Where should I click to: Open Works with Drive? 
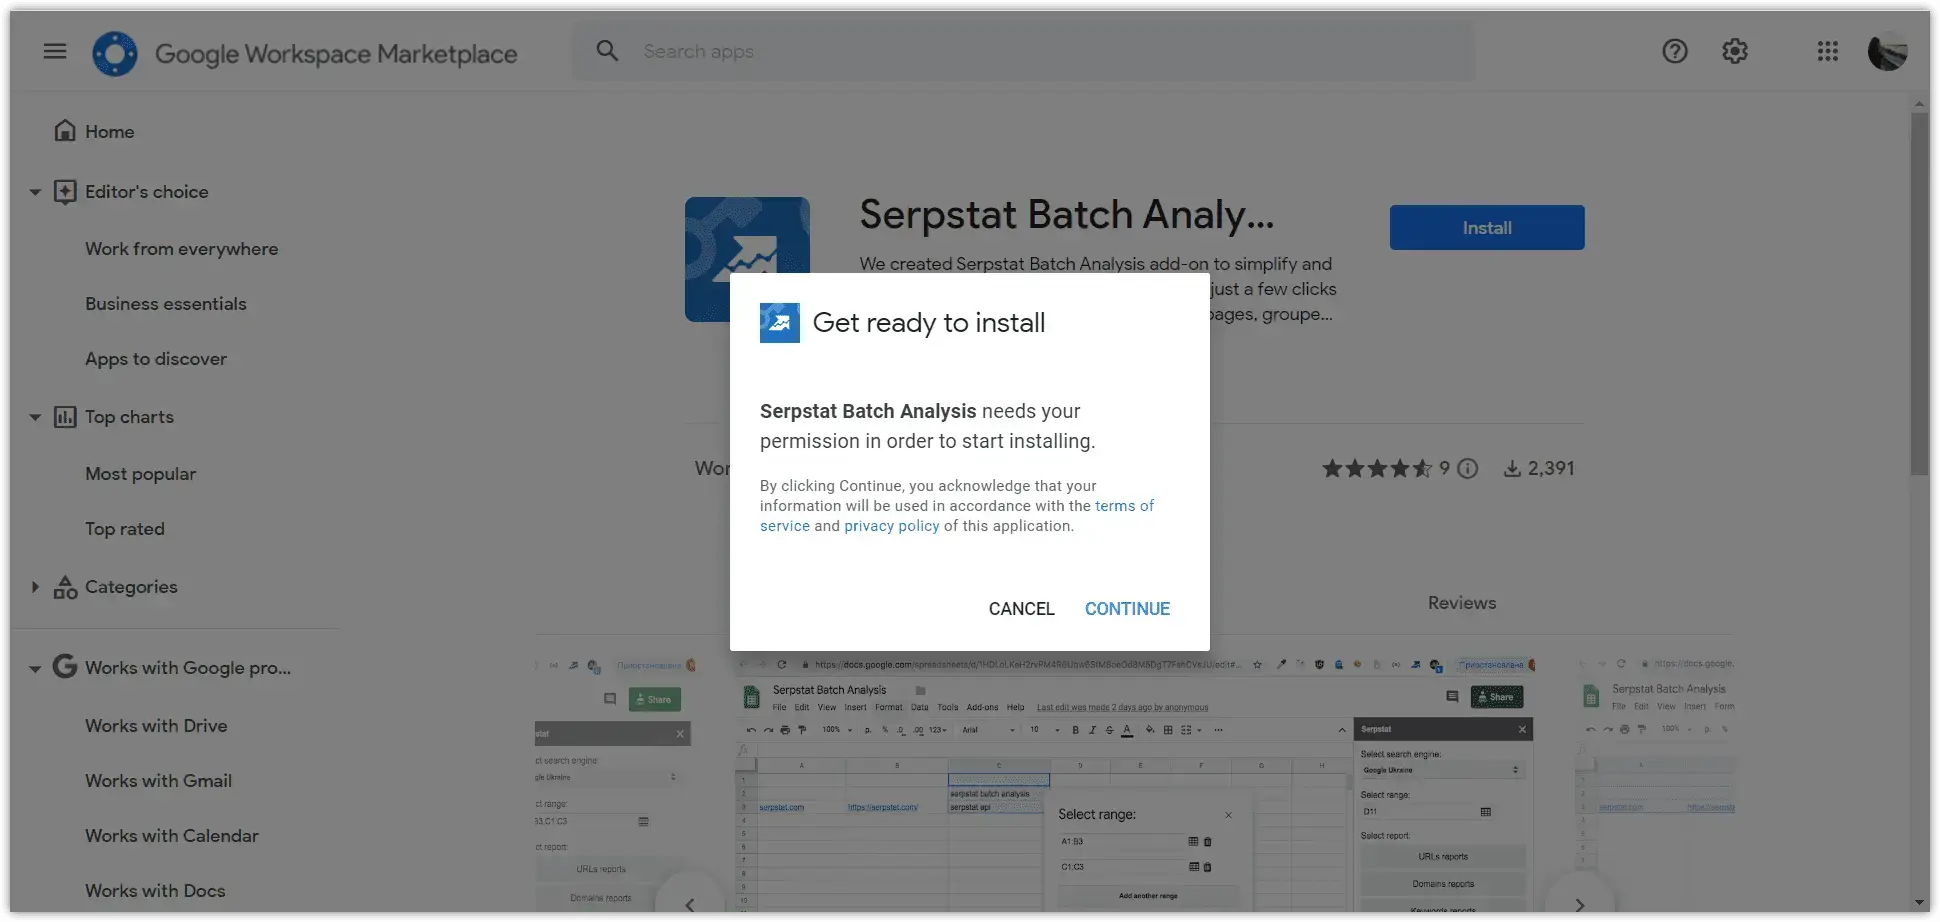coord(156,726)
